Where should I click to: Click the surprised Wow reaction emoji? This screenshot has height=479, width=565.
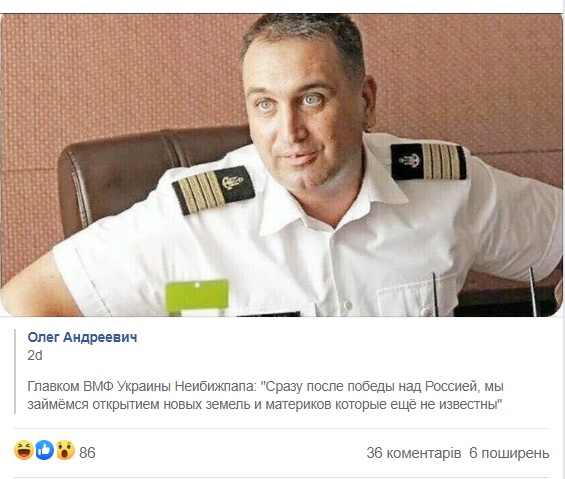[x=65, y=451]
